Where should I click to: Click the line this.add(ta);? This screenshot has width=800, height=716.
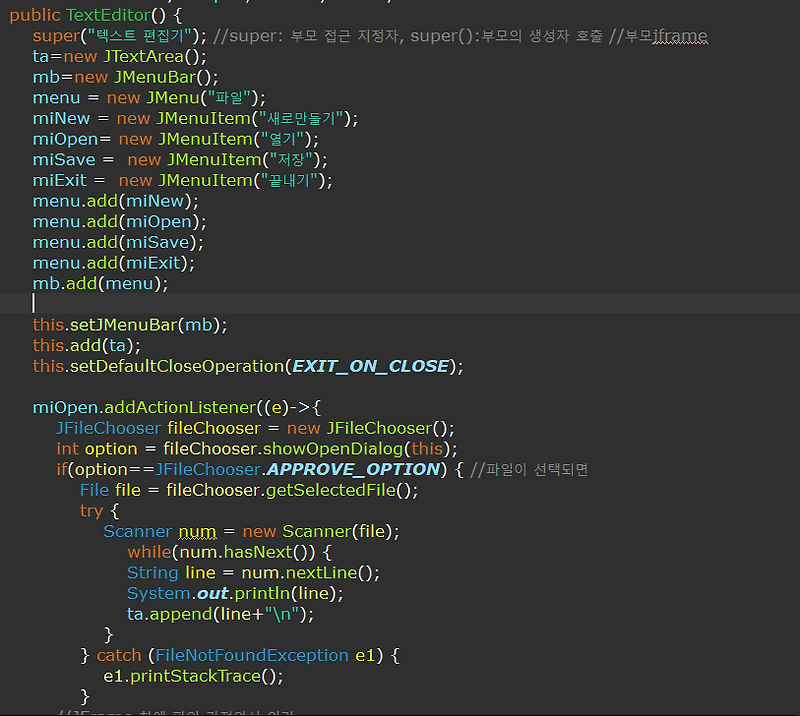[x=87, y=345]
